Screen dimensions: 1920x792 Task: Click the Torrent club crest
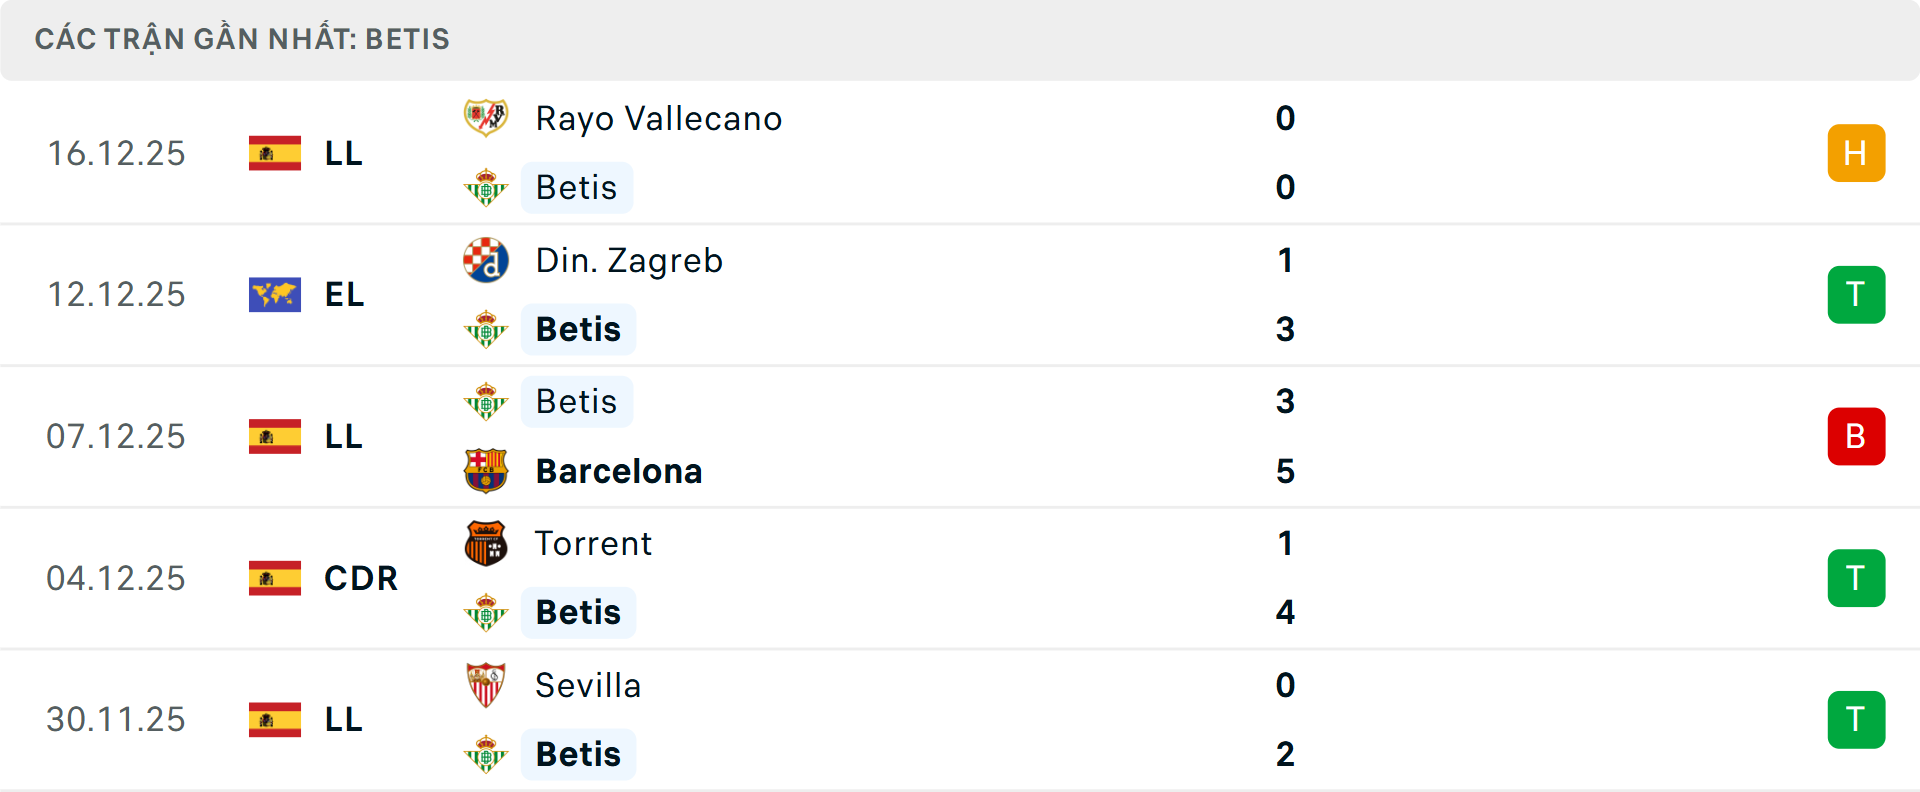tap(486, 543)
